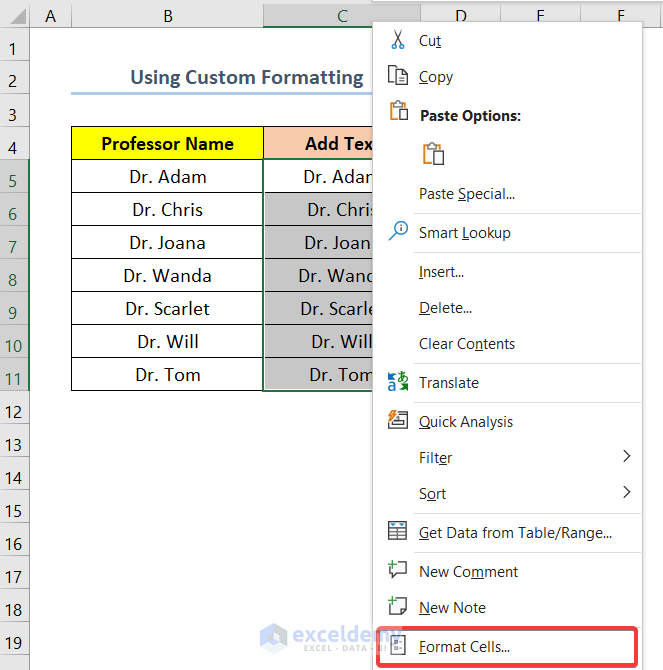Click the Professor Name header cell

tap(167, 143)
